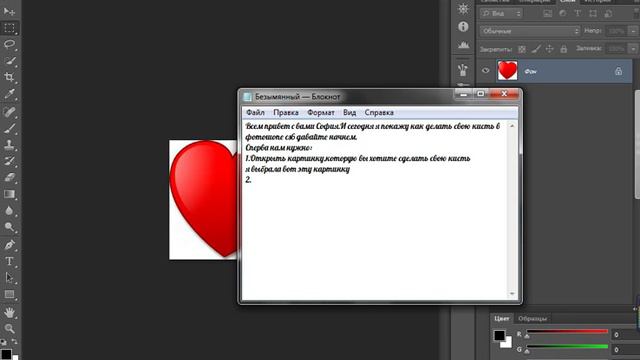Select the Blur drop tool
Image resolution: width=640 pixels, height=360 pixels.
pos(9,211)
